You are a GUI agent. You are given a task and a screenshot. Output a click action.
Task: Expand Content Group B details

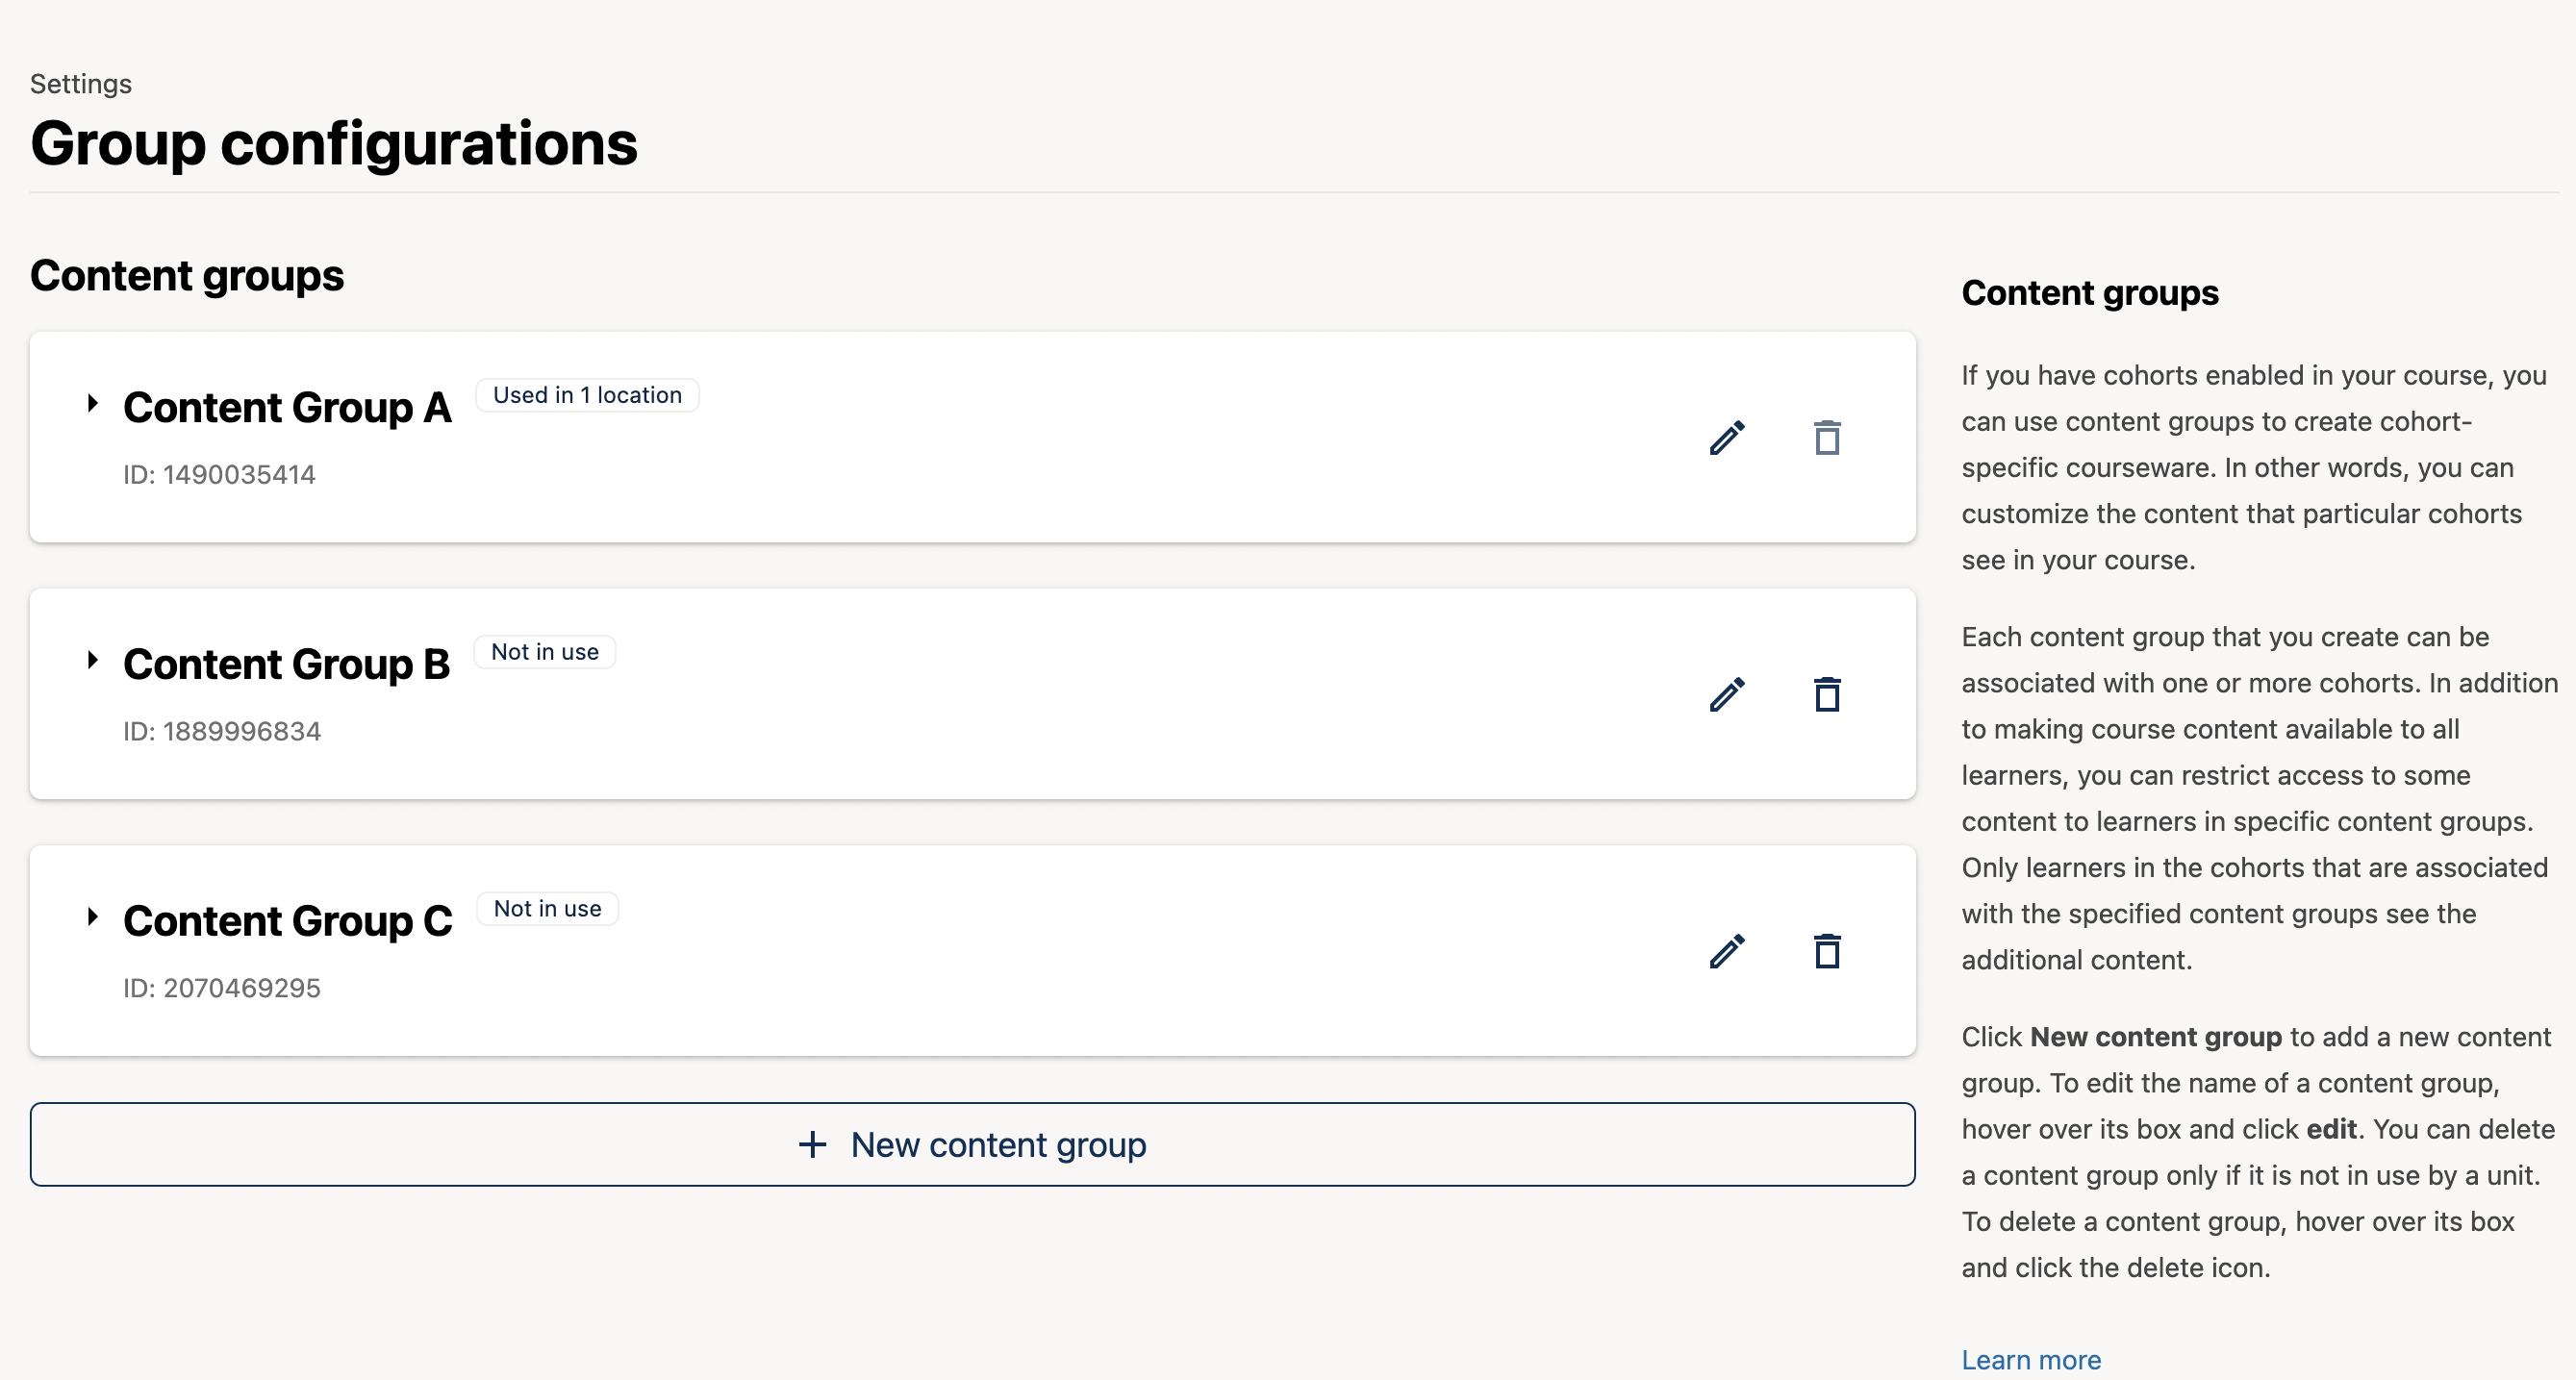click(x=92, y=660)
